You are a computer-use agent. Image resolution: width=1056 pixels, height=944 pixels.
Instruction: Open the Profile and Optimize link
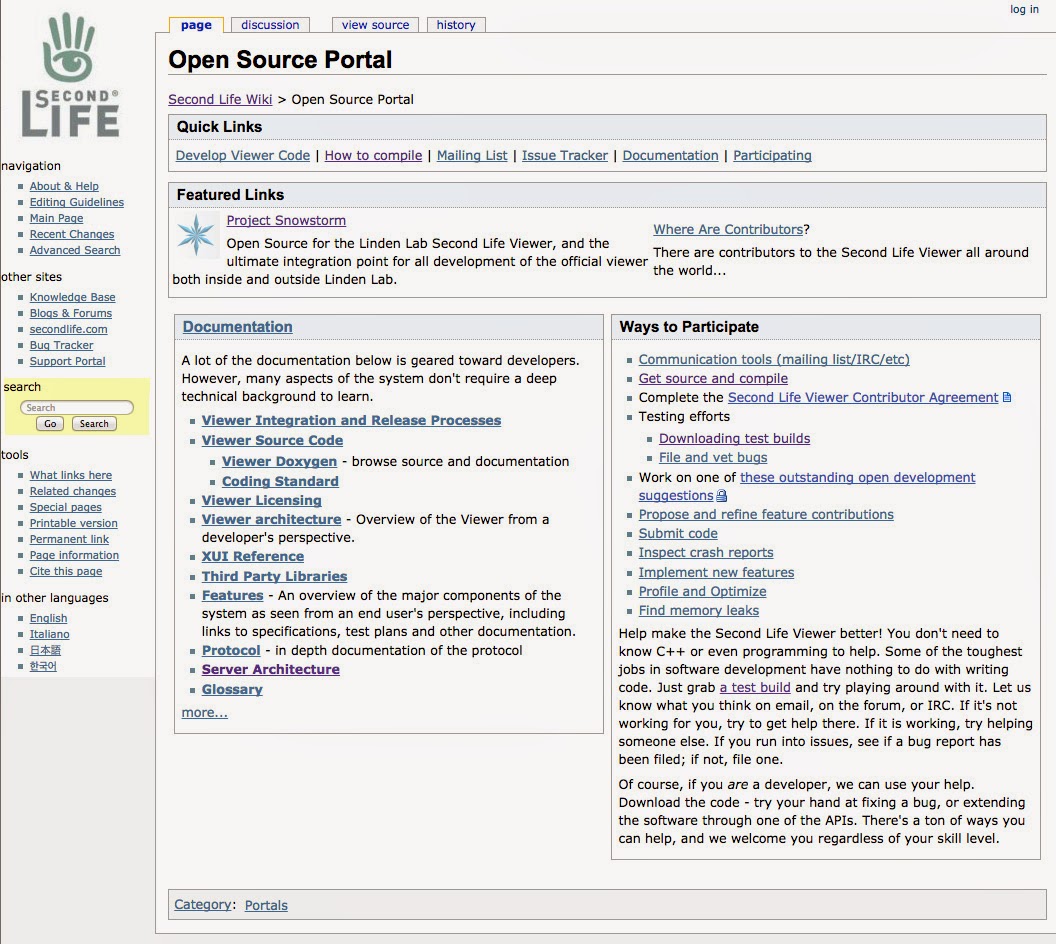coord(702,592)
